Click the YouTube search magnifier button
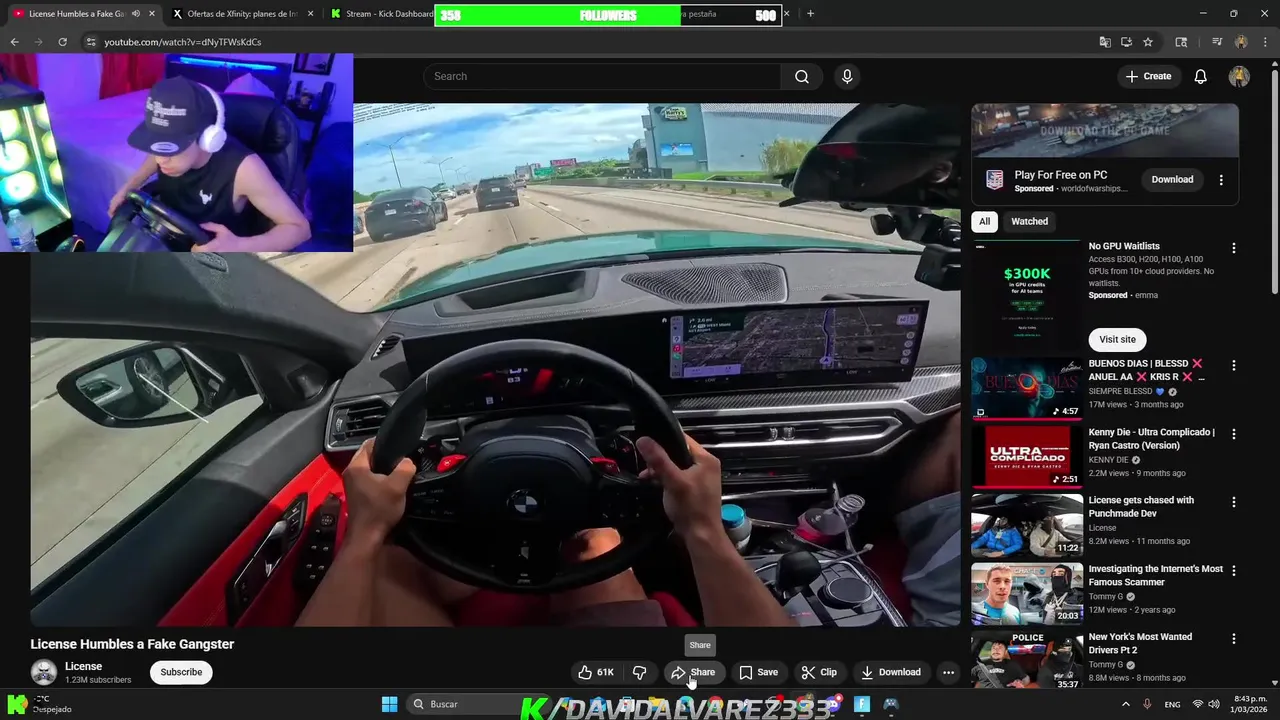The height and width of the screenshot is (720, 1280). (802, 77)
